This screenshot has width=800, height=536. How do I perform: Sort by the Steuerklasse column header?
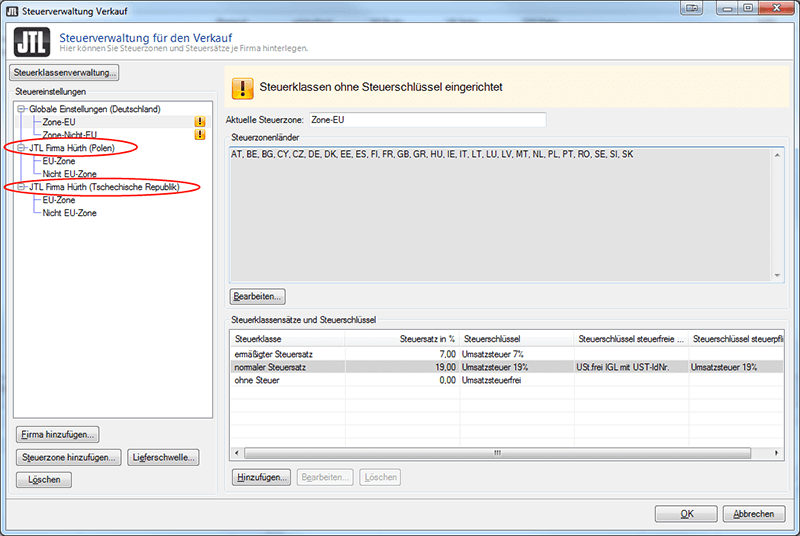coord(288,339)
